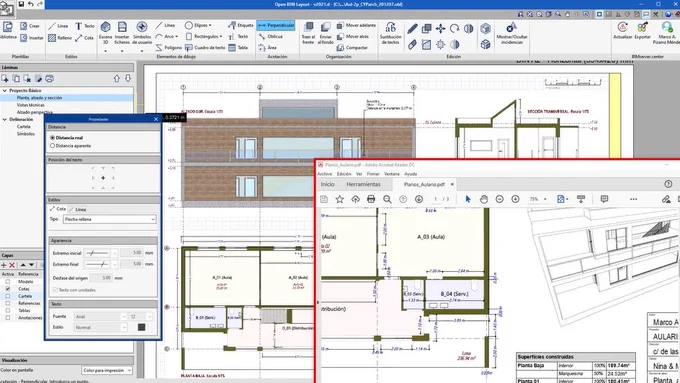Screen dimensions: 680x383
Task: Click the Relleno style button
Action: point(60,38)
